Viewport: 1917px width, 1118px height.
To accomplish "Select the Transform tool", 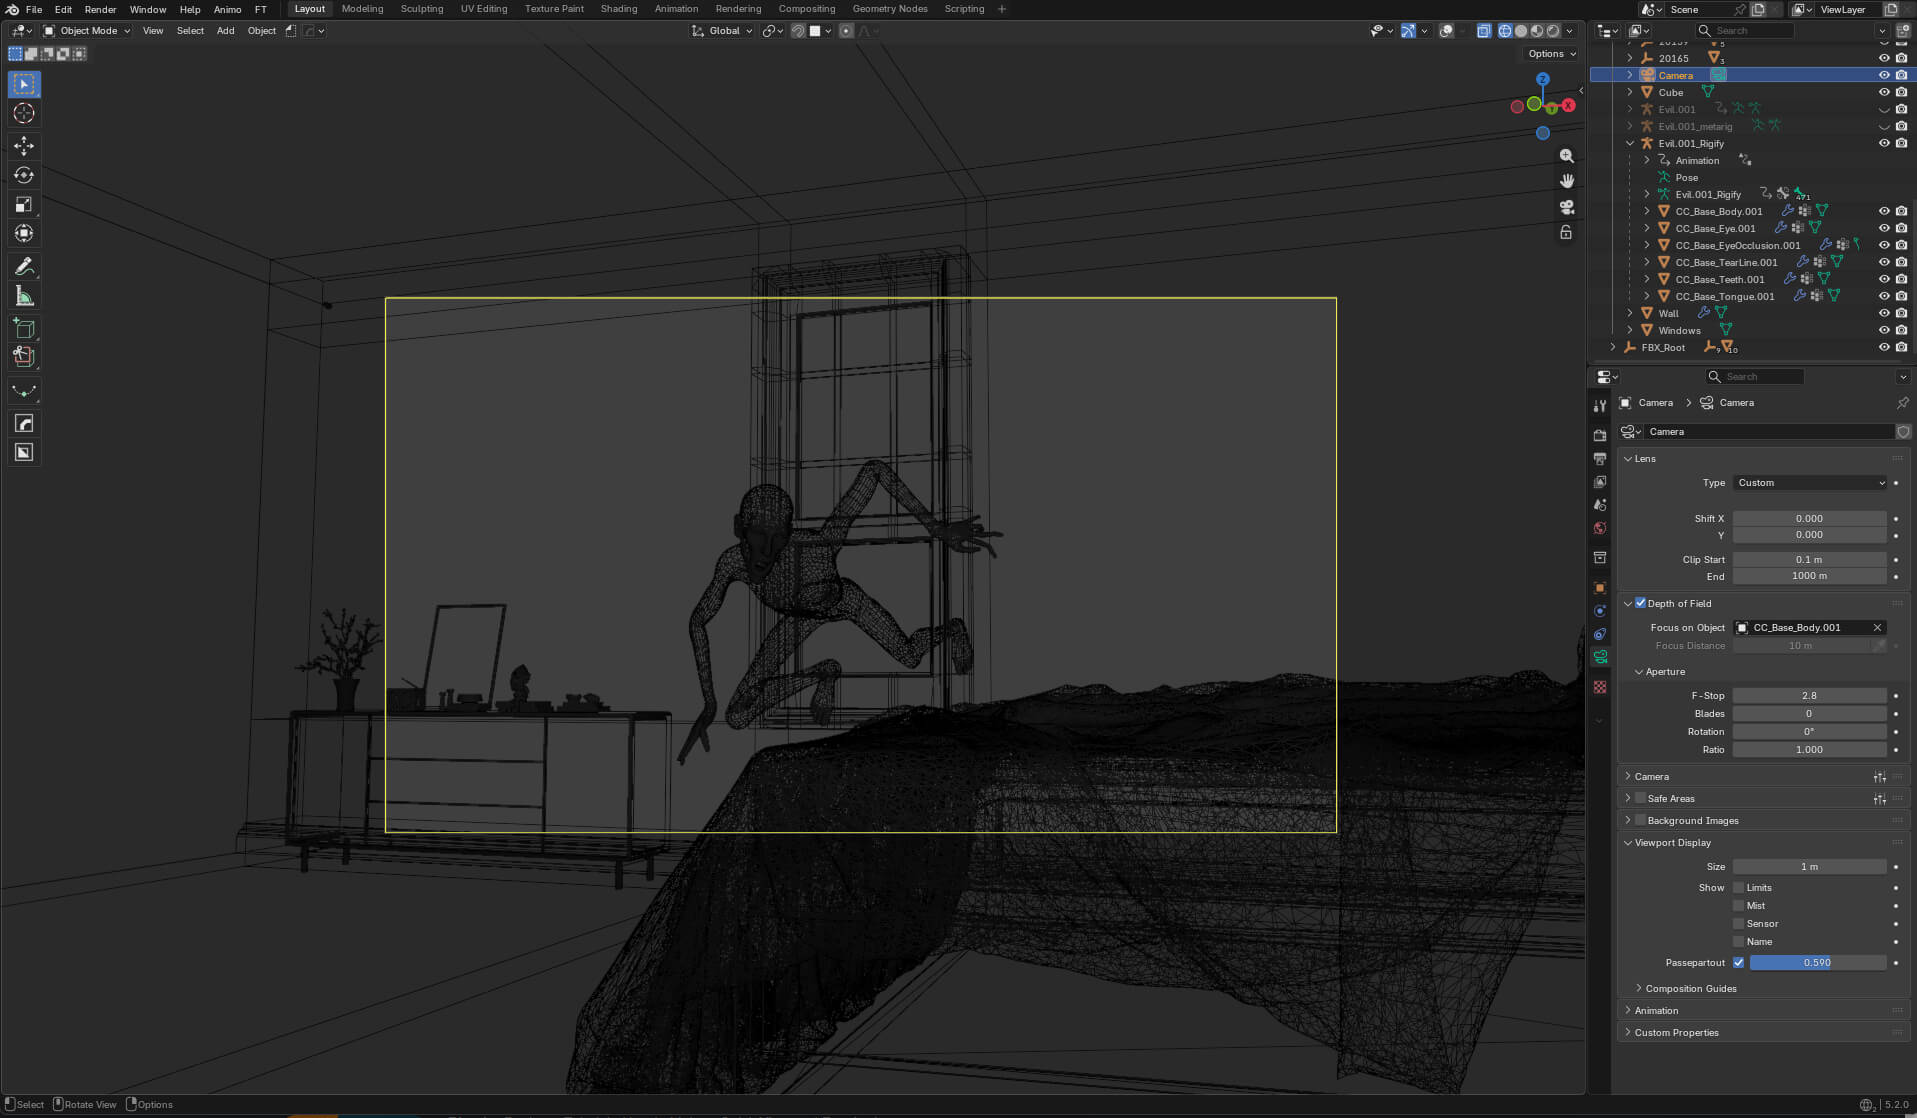I will (x=24, y=234).
